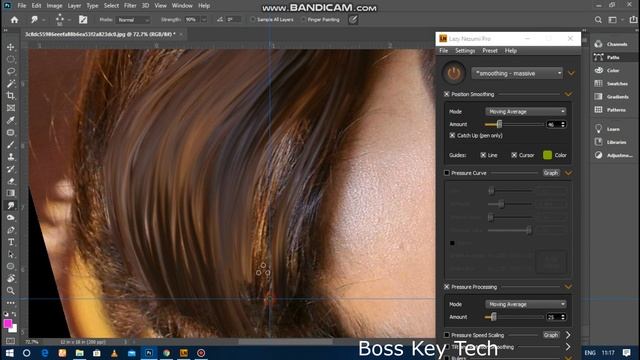
Task: Toggle the Cursor guide checkbox
Action: pyautogui.click(x=514, y=155)
